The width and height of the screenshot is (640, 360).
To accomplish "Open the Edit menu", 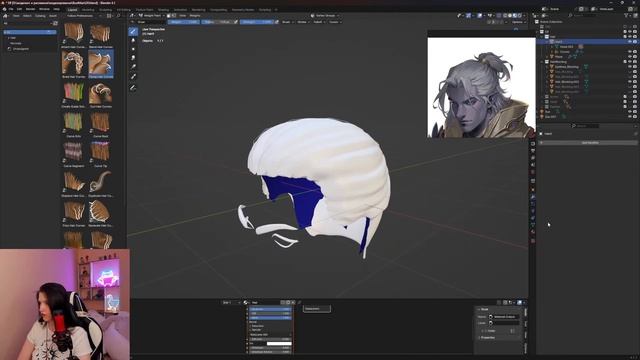I will [19, 9].
